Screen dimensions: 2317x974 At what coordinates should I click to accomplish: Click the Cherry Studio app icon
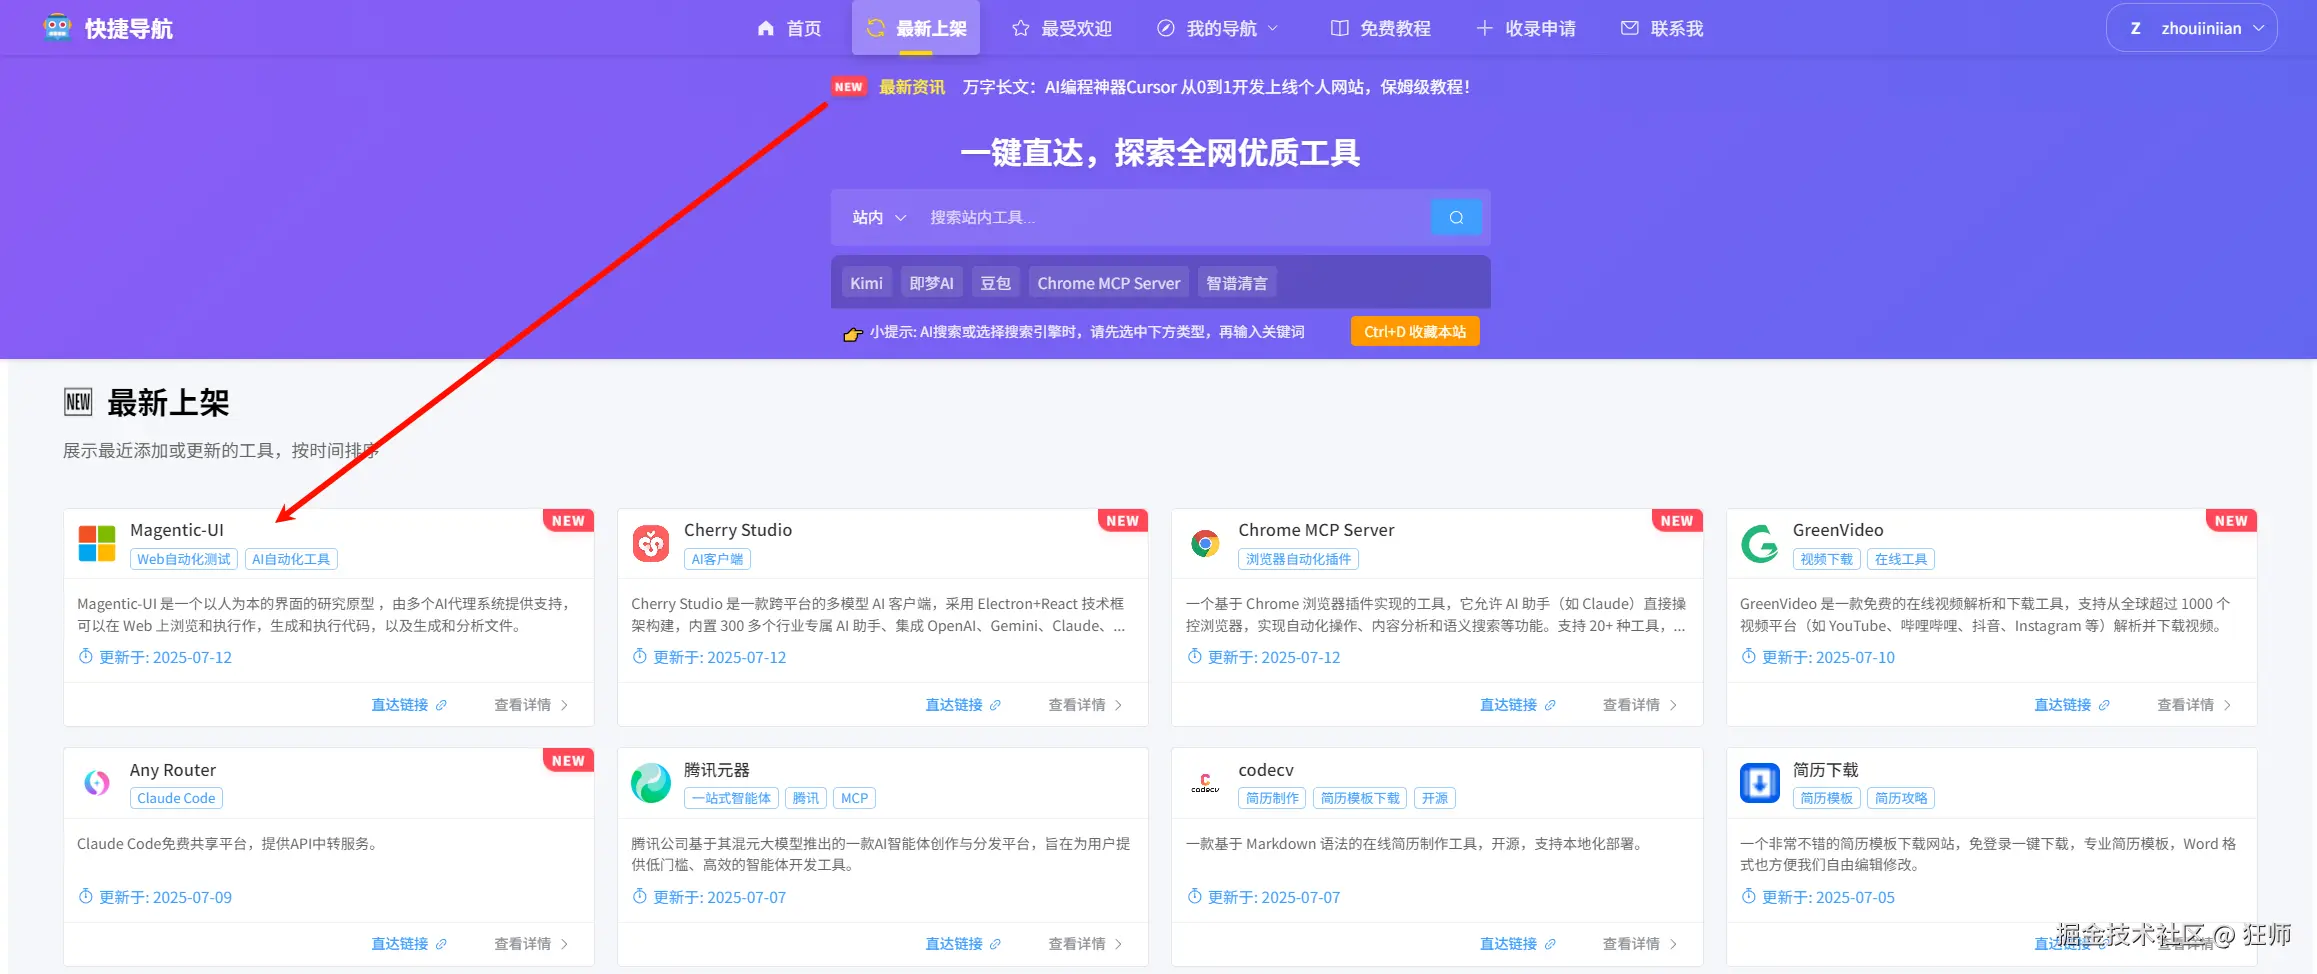[651, 544]
